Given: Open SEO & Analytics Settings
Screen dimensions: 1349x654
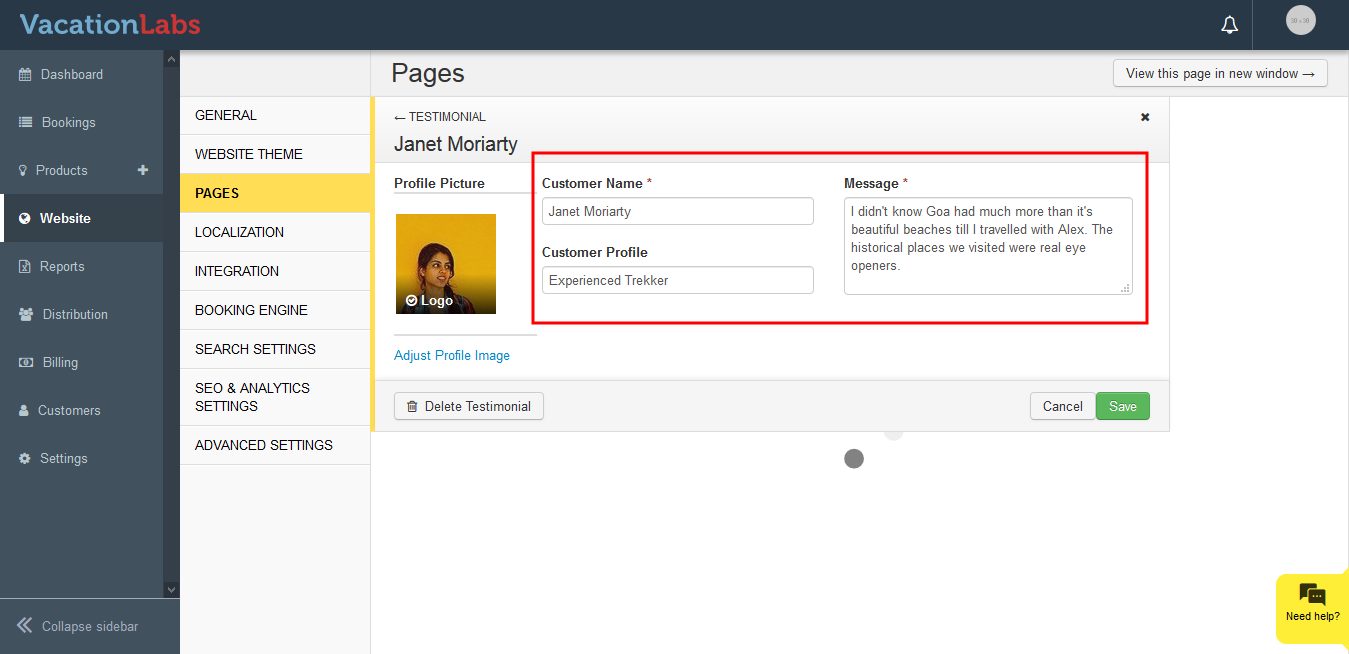Looking at the screenshot, I should [252, 397].
